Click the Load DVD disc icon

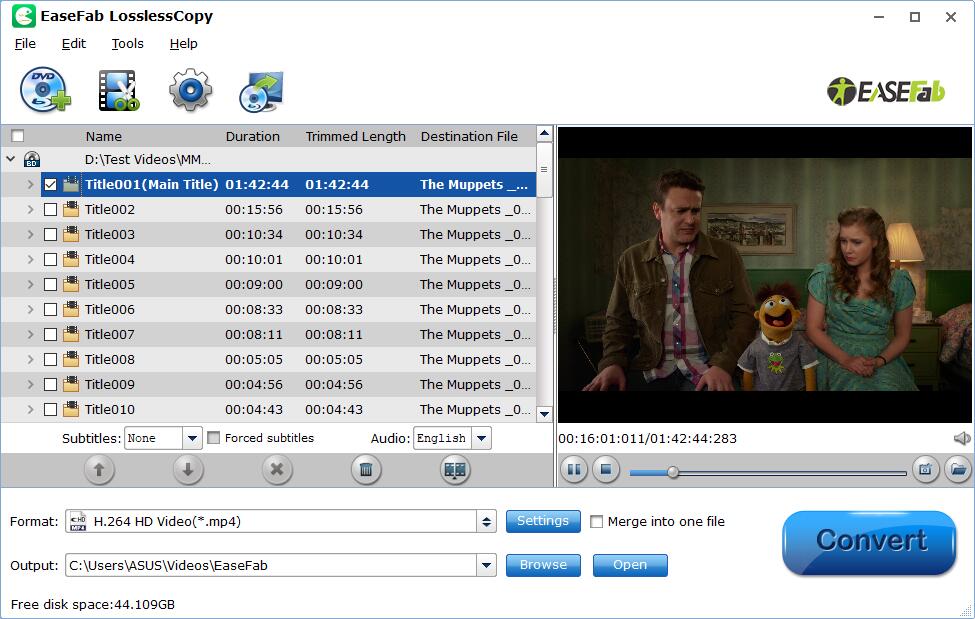(45, 91)
